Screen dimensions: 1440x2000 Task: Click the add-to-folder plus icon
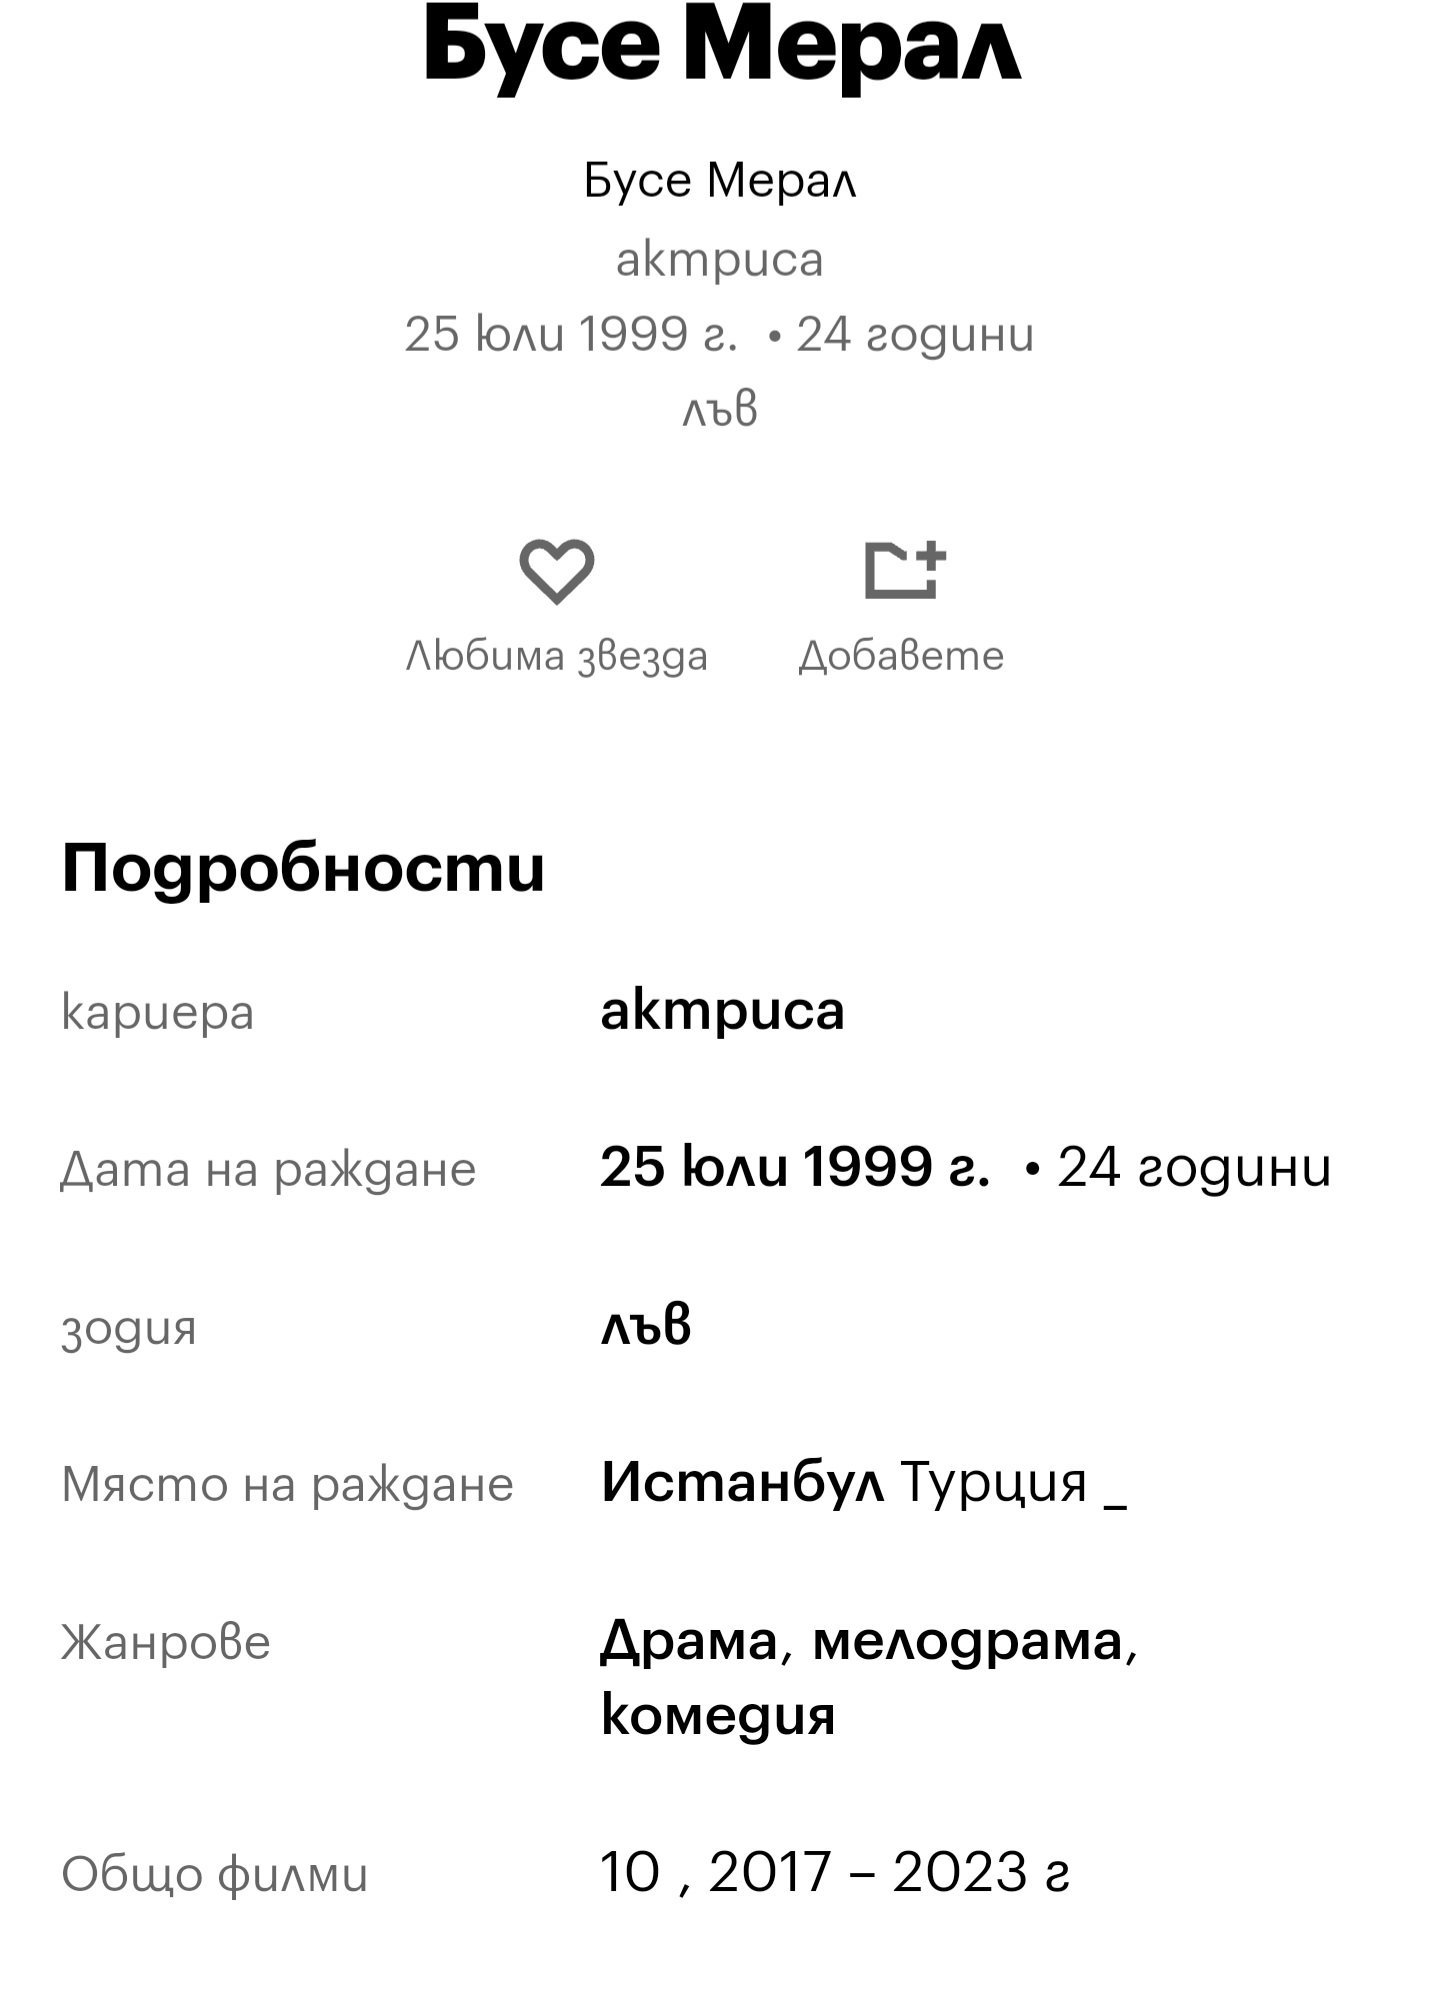point(904,571)
